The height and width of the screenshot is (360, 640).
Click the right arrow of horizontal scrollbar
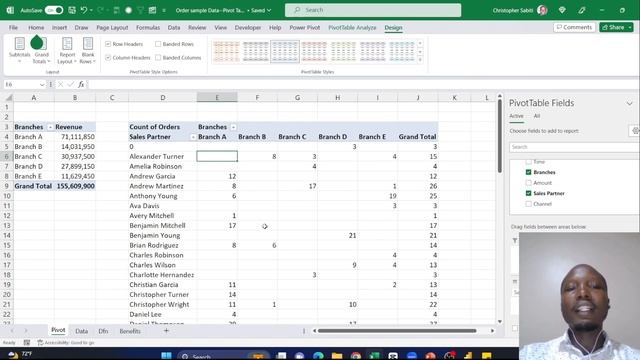coord(492,331)
